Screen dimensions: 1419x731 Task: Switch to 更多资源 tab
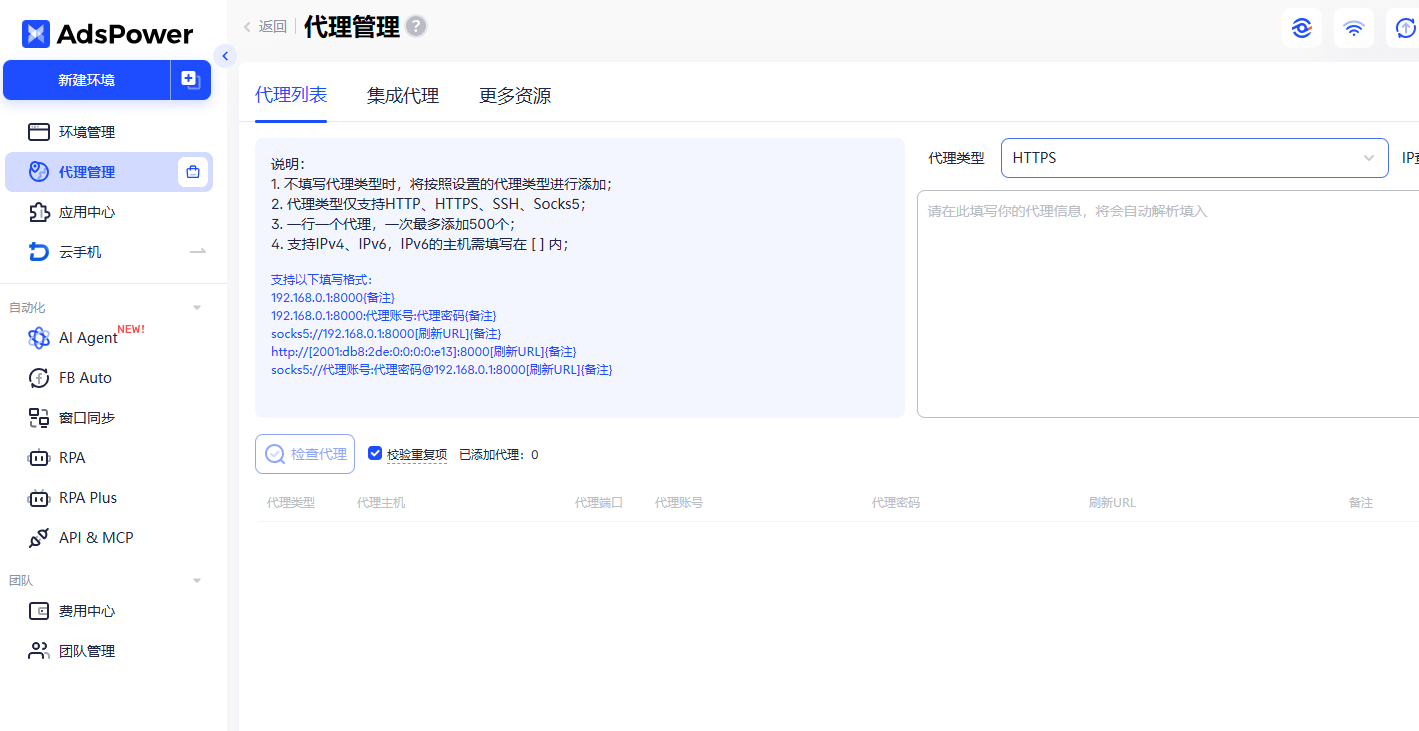(515, 96)
